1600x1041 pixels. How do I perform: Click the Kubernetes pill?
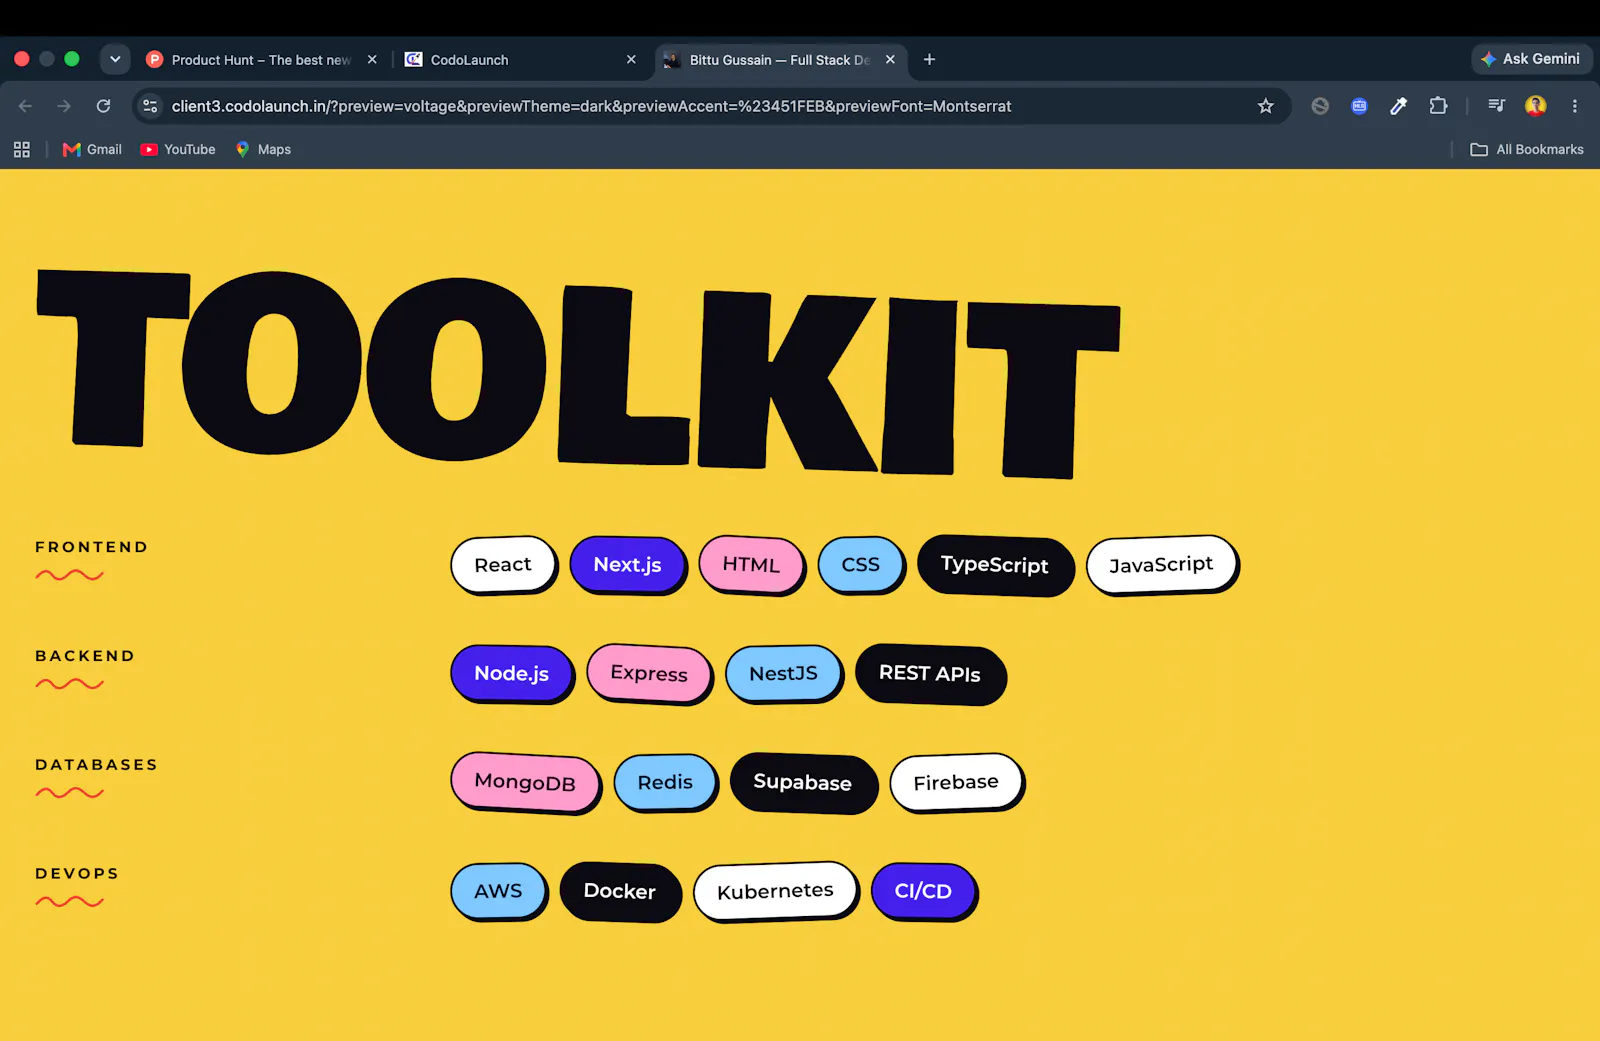click(x=775, y=891)
